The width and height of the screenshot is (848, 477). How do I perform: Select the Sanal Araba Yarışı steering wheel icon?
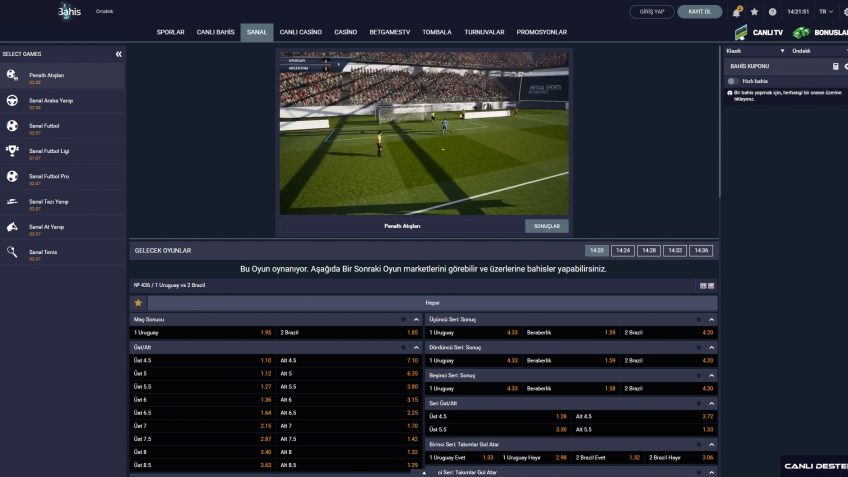tap(12, 101)
